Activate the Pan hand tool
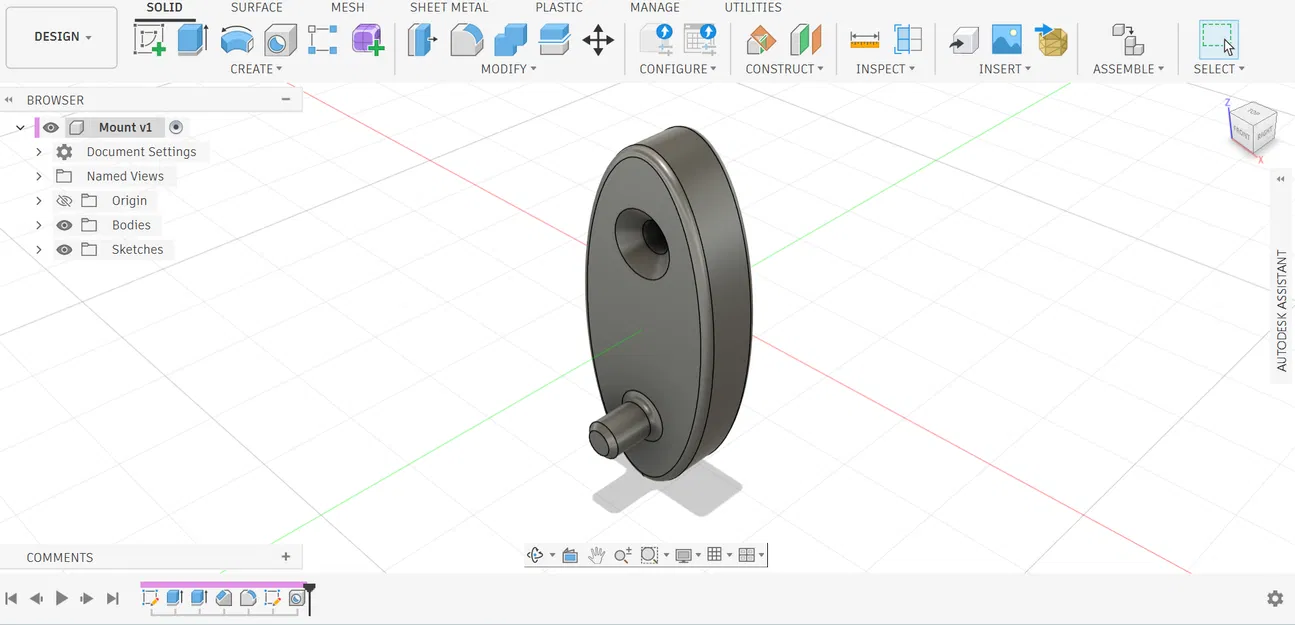 (x=597, y=555)
